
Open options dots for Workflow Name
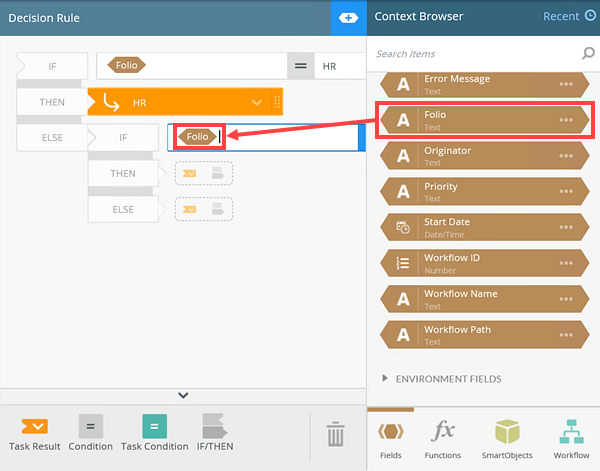pyautogui.click(x=566, y=299)
